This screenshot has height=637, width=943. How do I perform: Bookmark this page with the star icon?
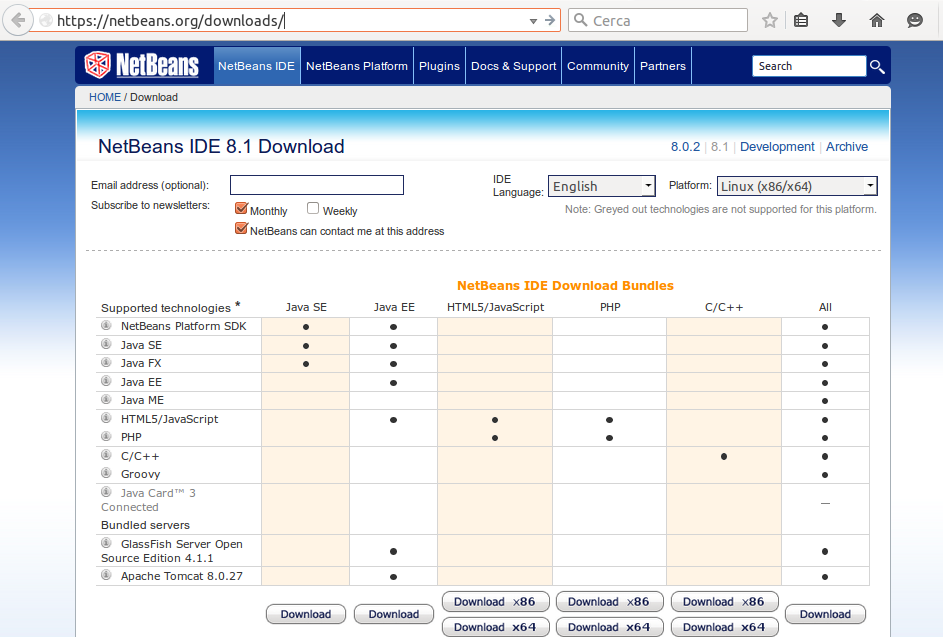769,21
